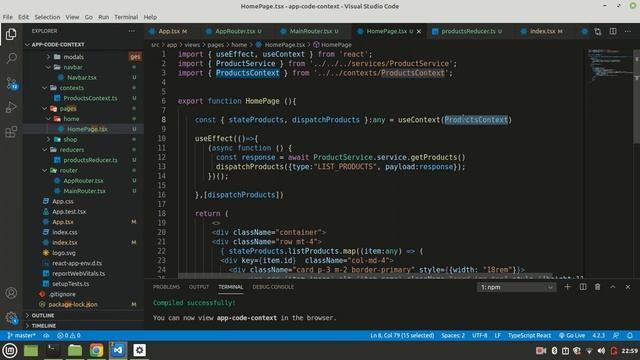This screenshot has width=640, height=360.
Task: Click the Ln 8, Col 79 position indicator
Action: coord(402,336)
